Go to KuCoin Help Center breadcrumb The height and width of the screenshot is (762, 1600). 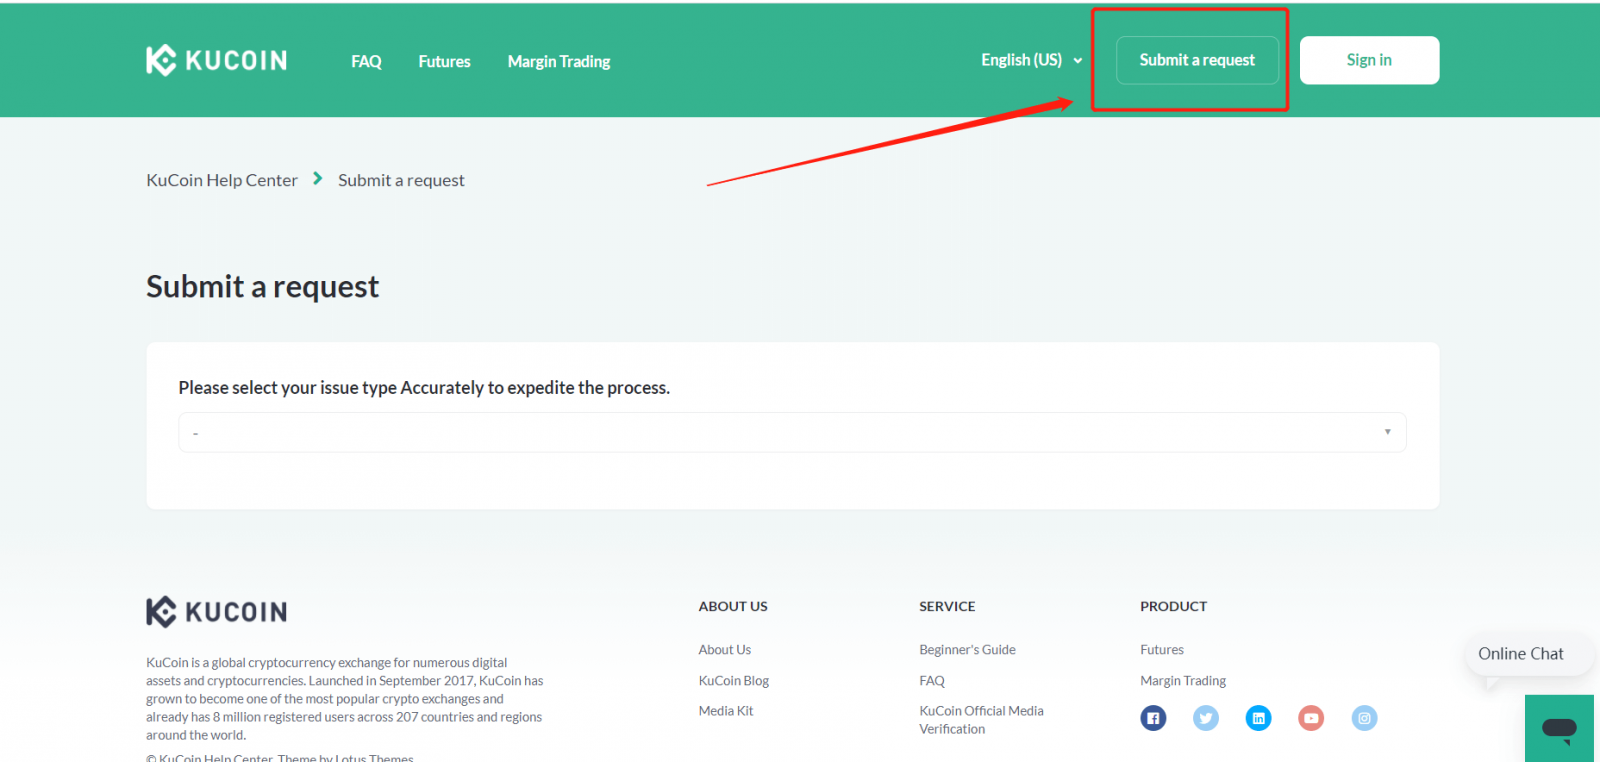(222, 180)
